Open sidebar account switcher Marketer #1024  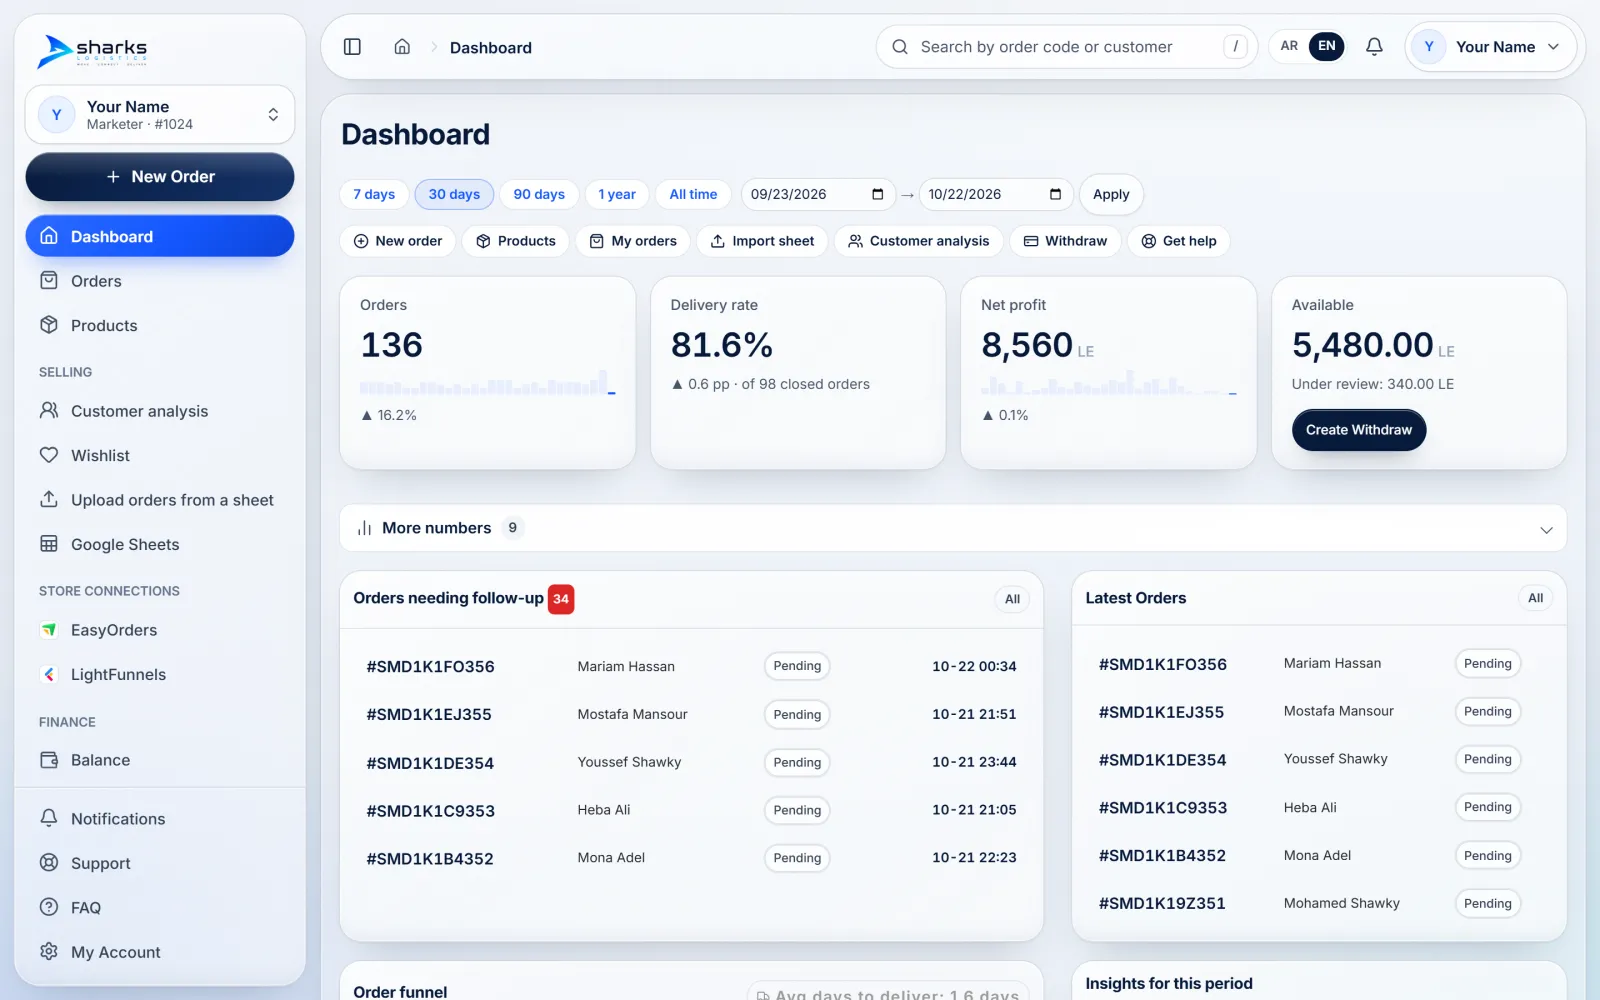point(160,115)
